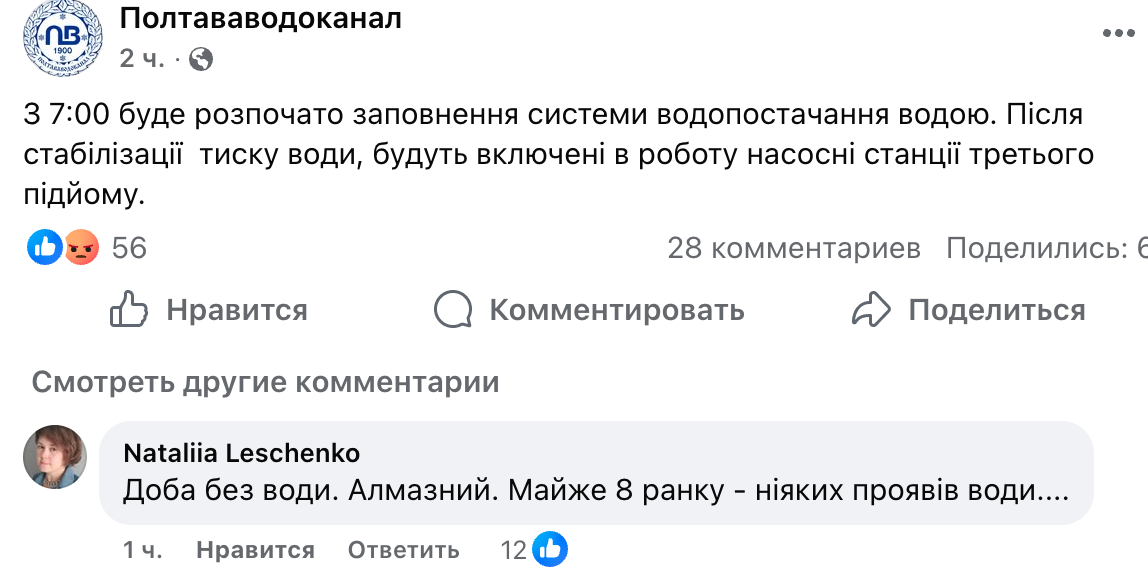The image size is (1148, 582).
Task: View the 56 reactions count list
Action: [x=129, y=248]
